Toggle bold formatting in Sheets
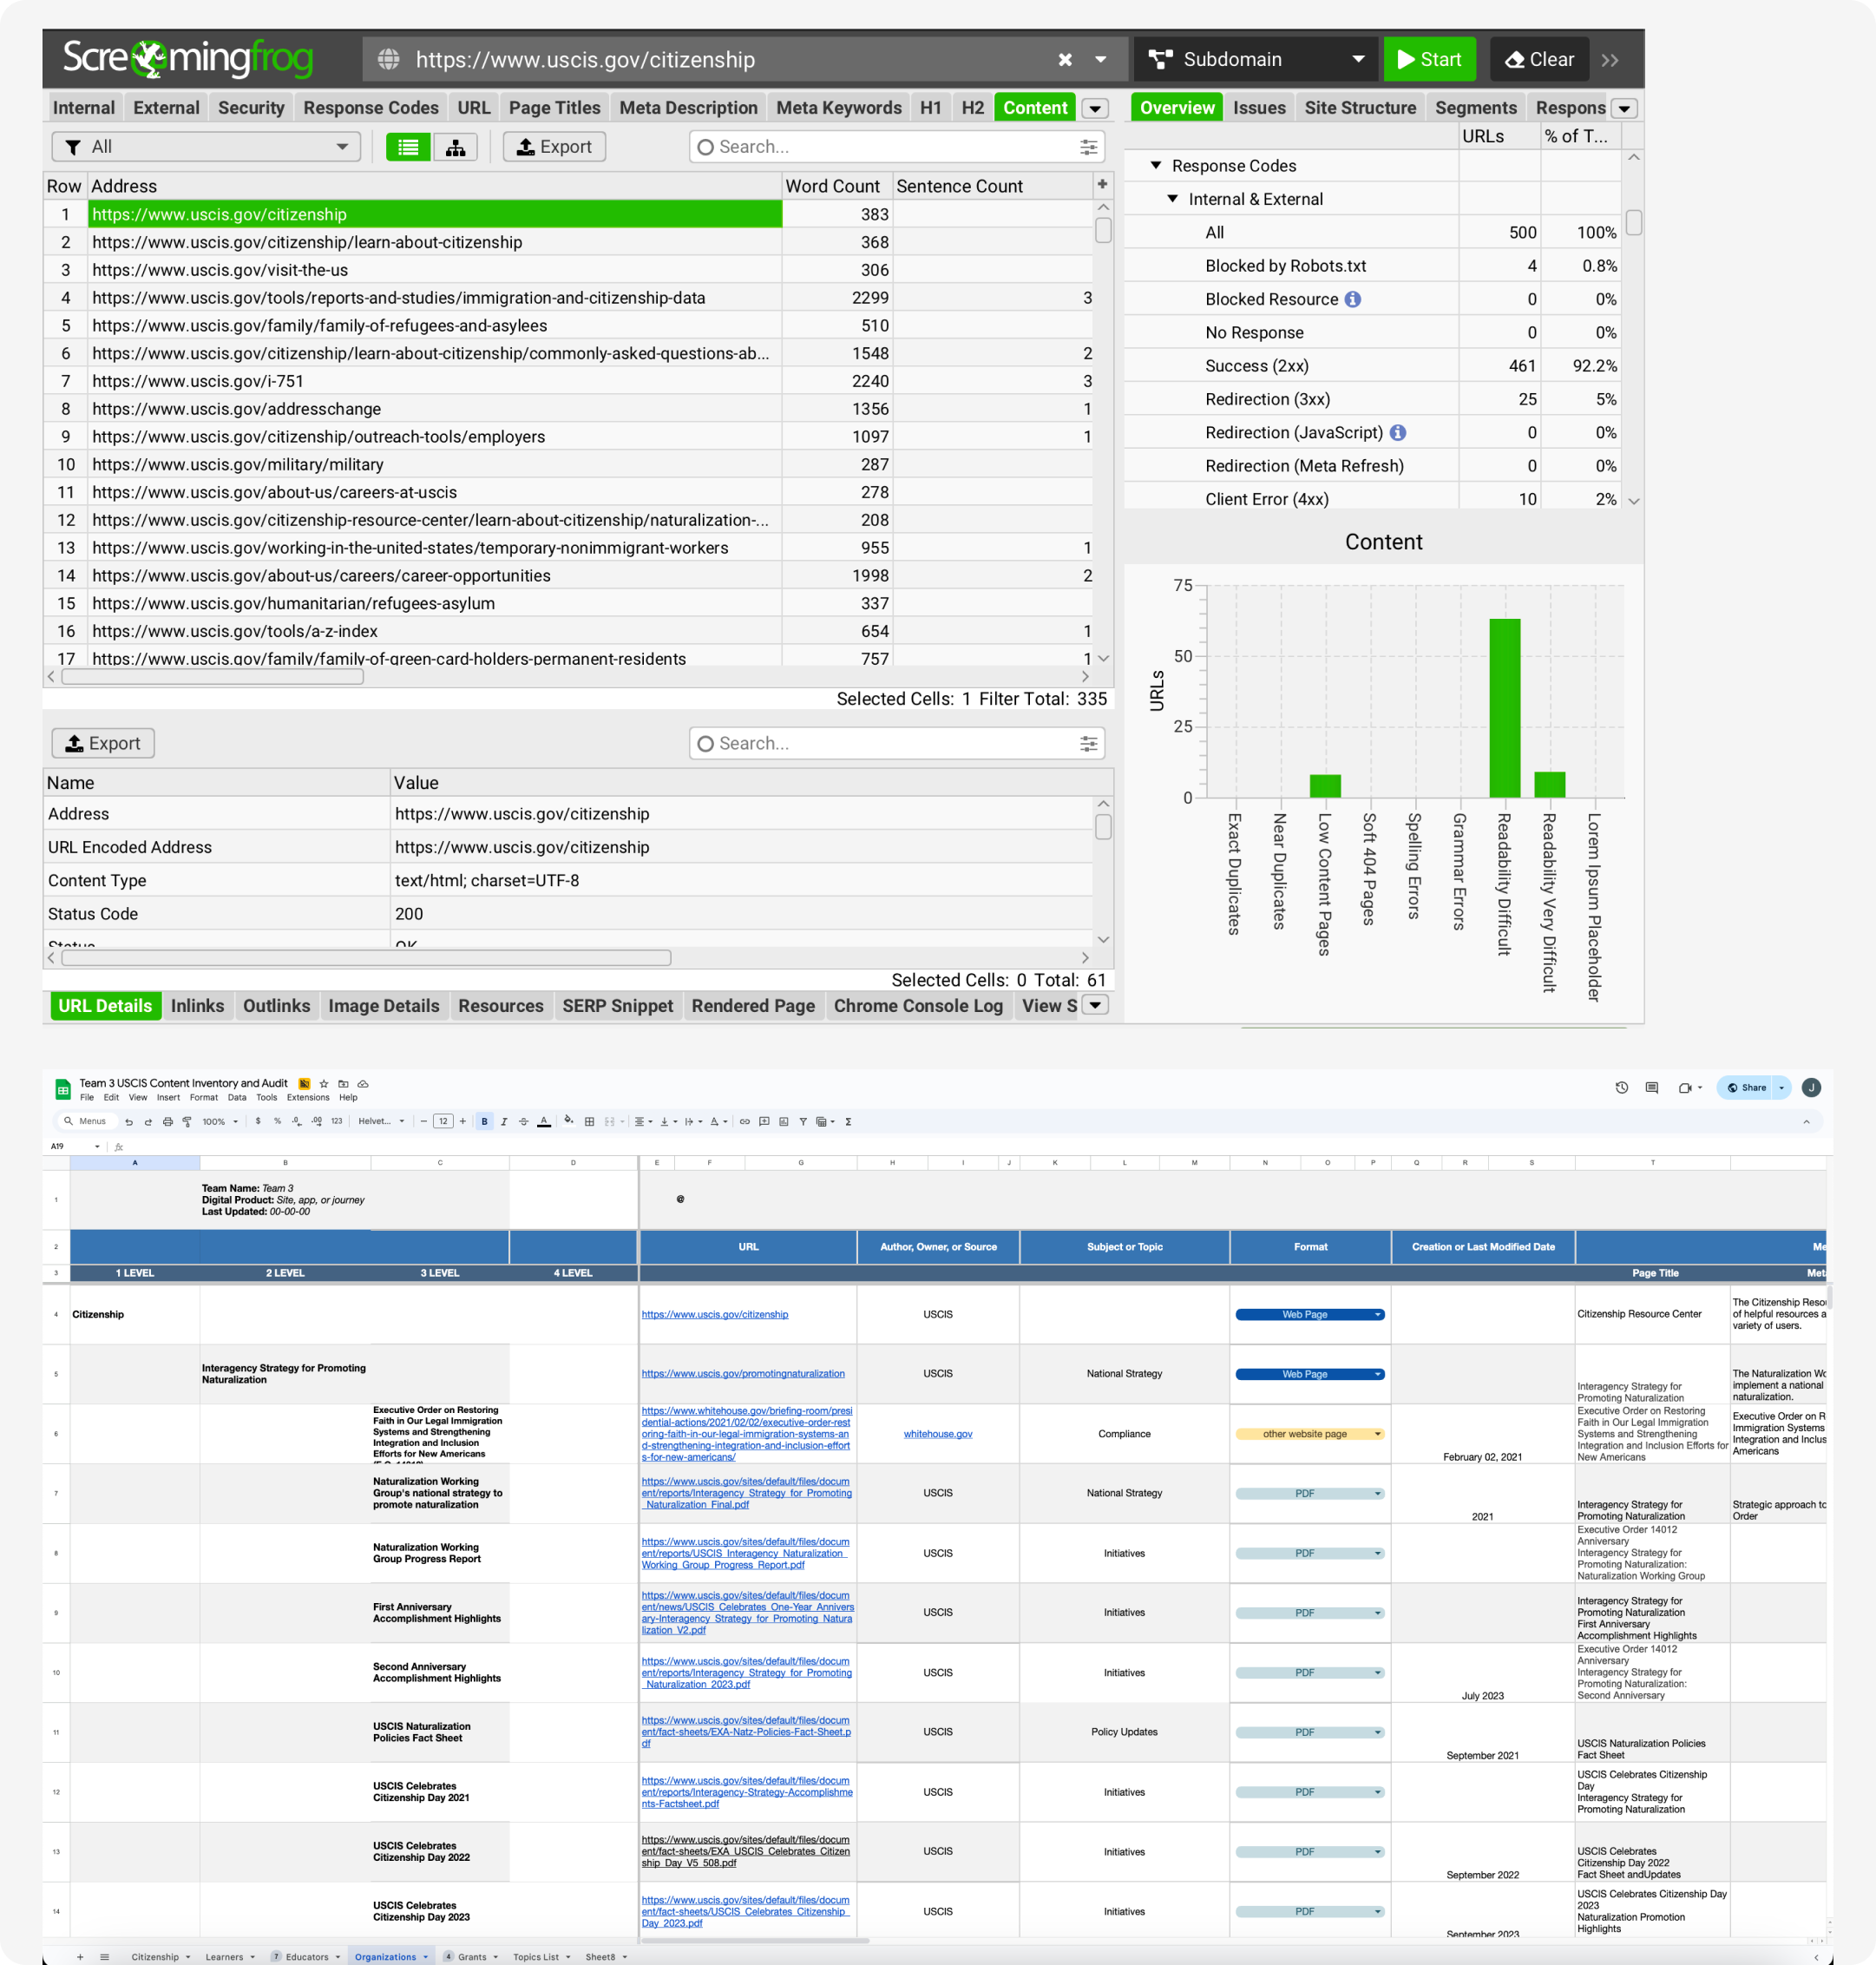Image resolution: width=1876 pixels, height=1965 pixels. [x=485, y=1122]
